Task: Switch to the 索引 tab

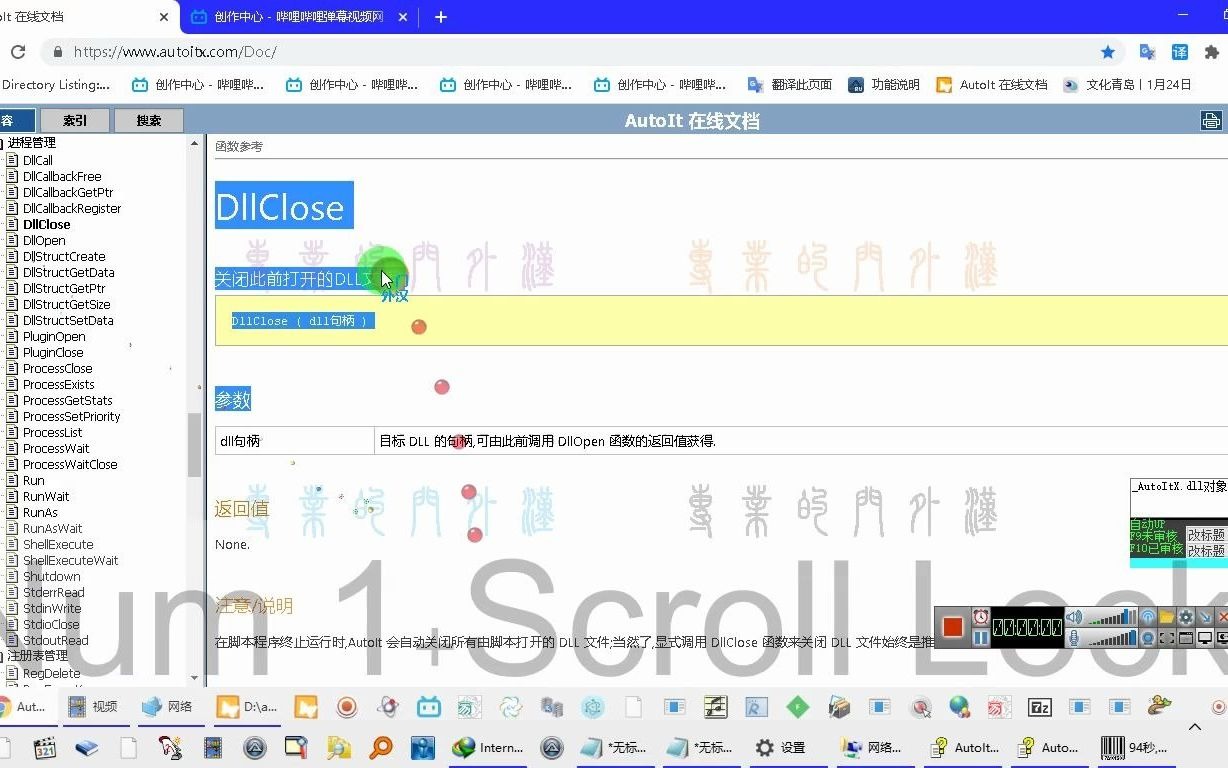Action: tap(75, 120)
